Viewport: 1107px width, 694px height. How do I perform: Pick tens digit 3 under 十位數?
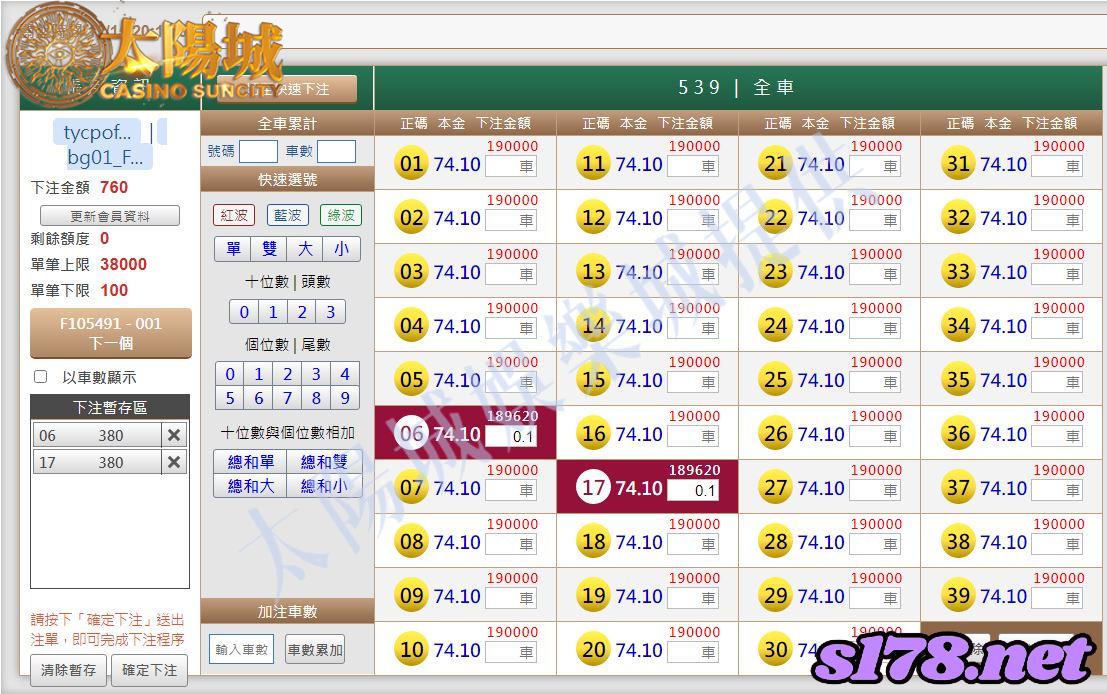[x=330, y=312]
